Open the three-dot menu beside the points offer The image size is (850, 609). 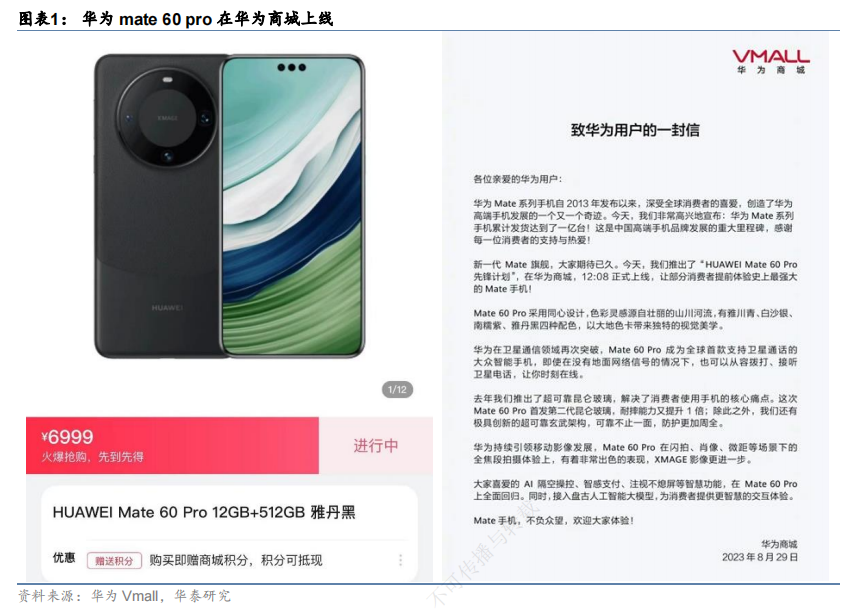(401, 560)
